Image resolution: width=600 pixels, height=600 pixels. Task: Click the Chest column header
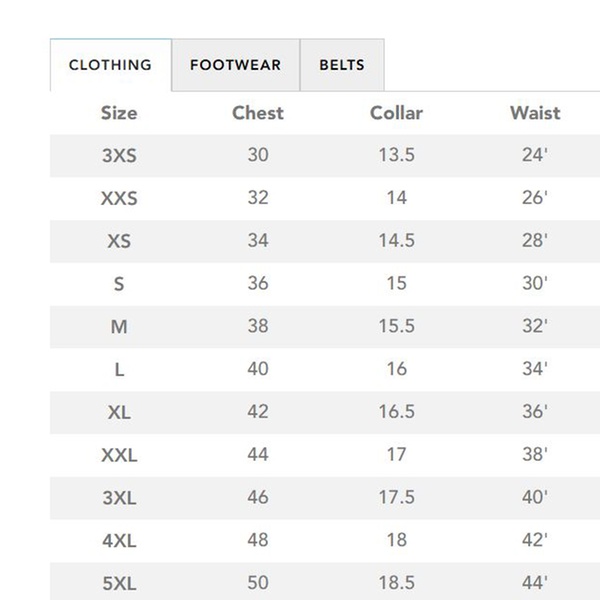point(258,113)
